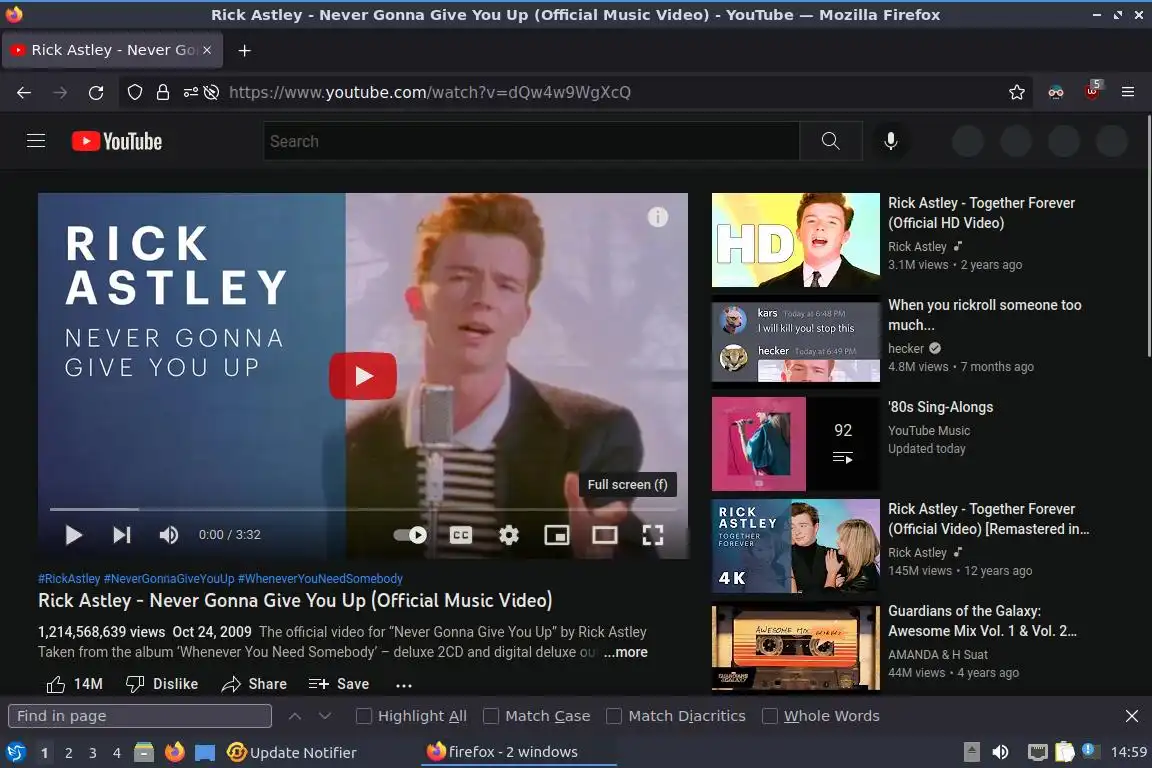Viewport: 1152px width, 768px height.
Task: Submit search with the magnifier button
Action: [831, 141]
